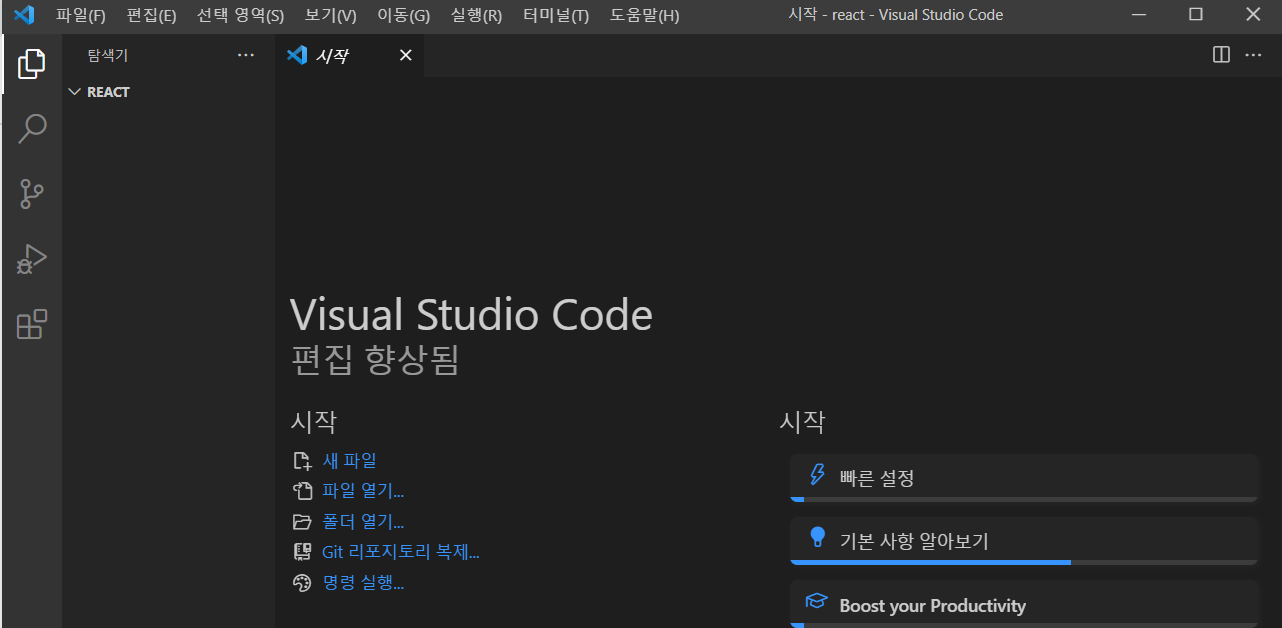This screenshot has height=628, width=1282.
Task: Open the 이동(G) menu
Action: 403,15
